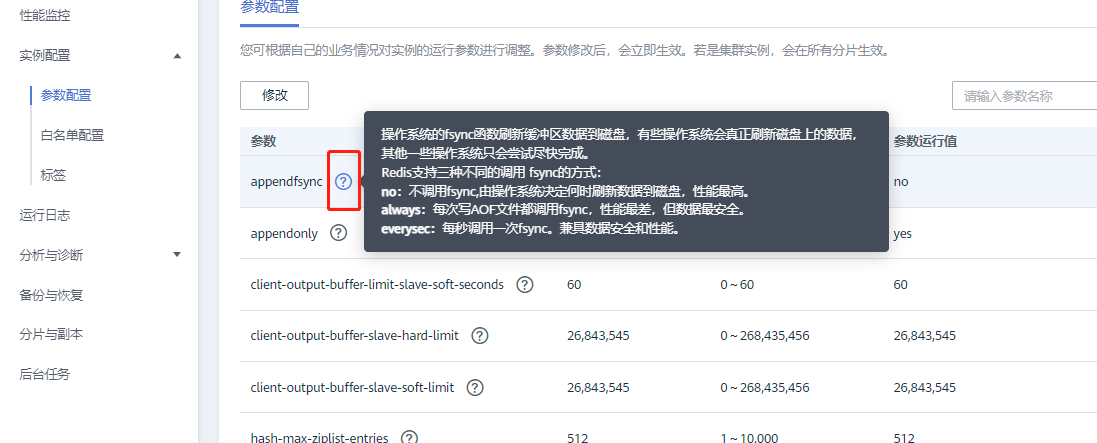The width and height of the screenshot is (1097, 443).
Task: Click the help icon next to appendfsync
Action: (343, 182)
